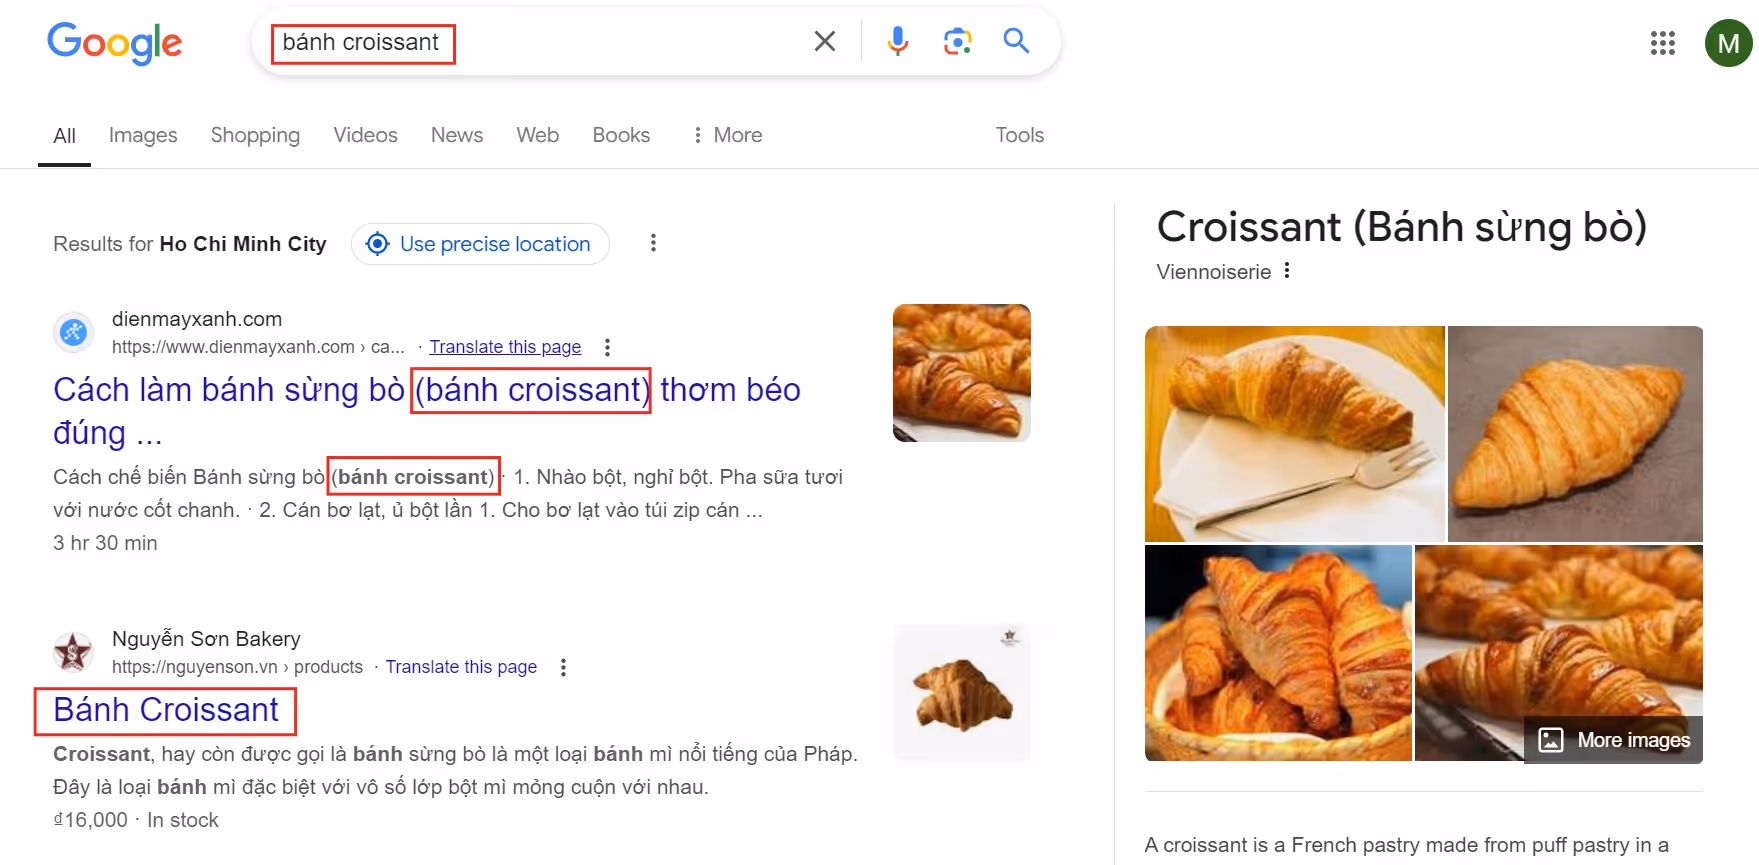Open three-dot menu beside Viennoiserie label
This screenshot has height=865, width=1759.
[1288, 270]
